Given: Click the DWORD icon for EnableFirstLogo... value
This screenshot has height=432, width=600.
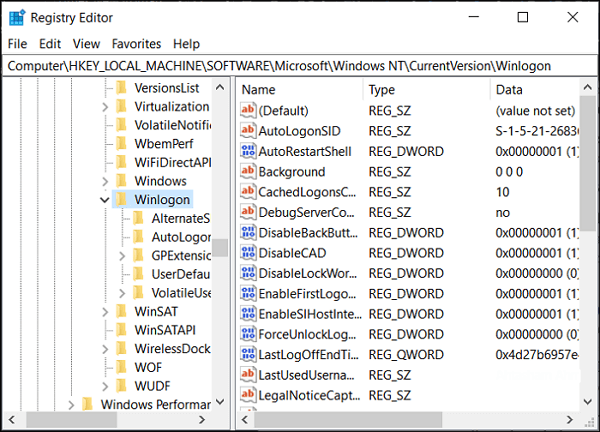Looking at the screenshot, I should 248,293.
